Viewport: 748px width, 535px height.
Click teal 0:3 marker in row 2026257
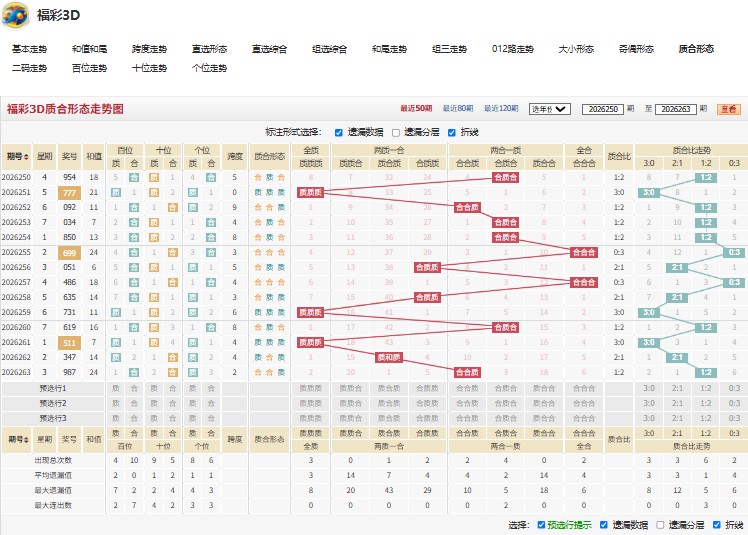point(734,283)
